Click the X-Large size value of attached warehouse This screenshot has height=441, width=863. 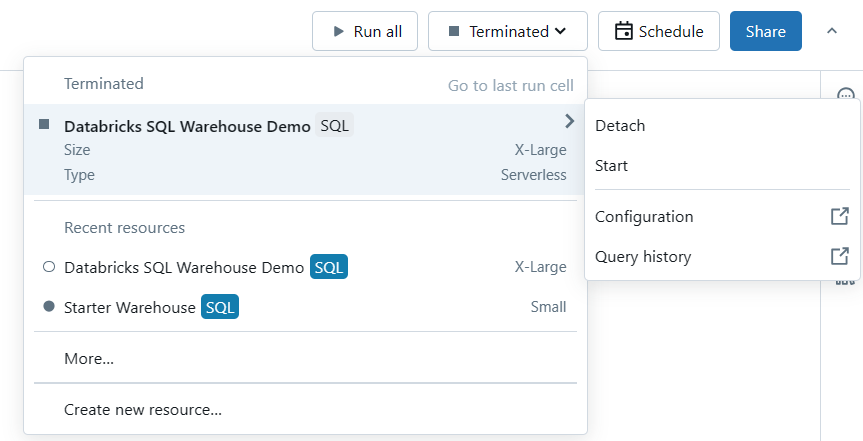540,150
